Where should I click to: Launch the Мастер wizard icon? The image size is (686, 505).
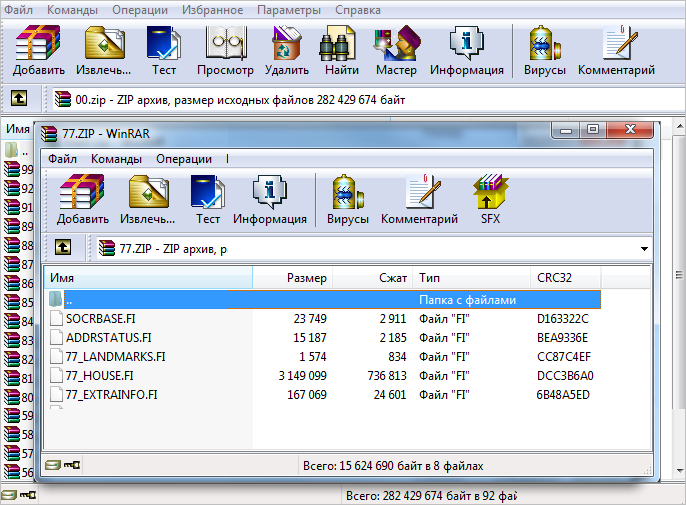[397, 42]
